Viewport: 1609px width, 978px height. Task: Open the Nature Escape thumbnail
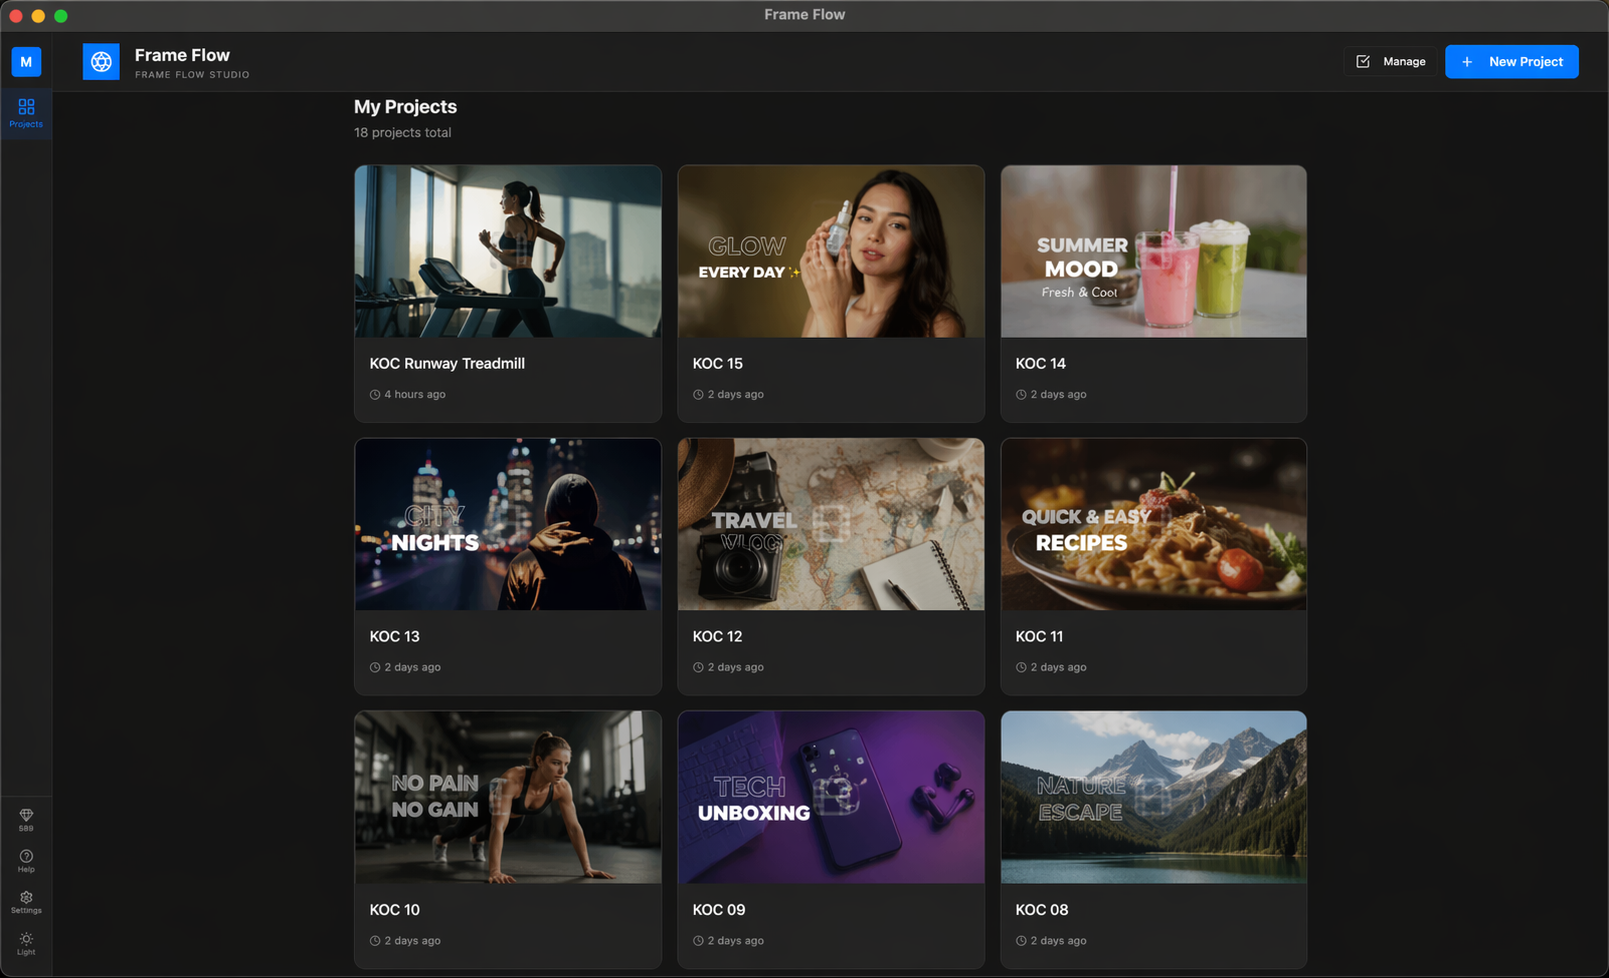[1153, 798]
